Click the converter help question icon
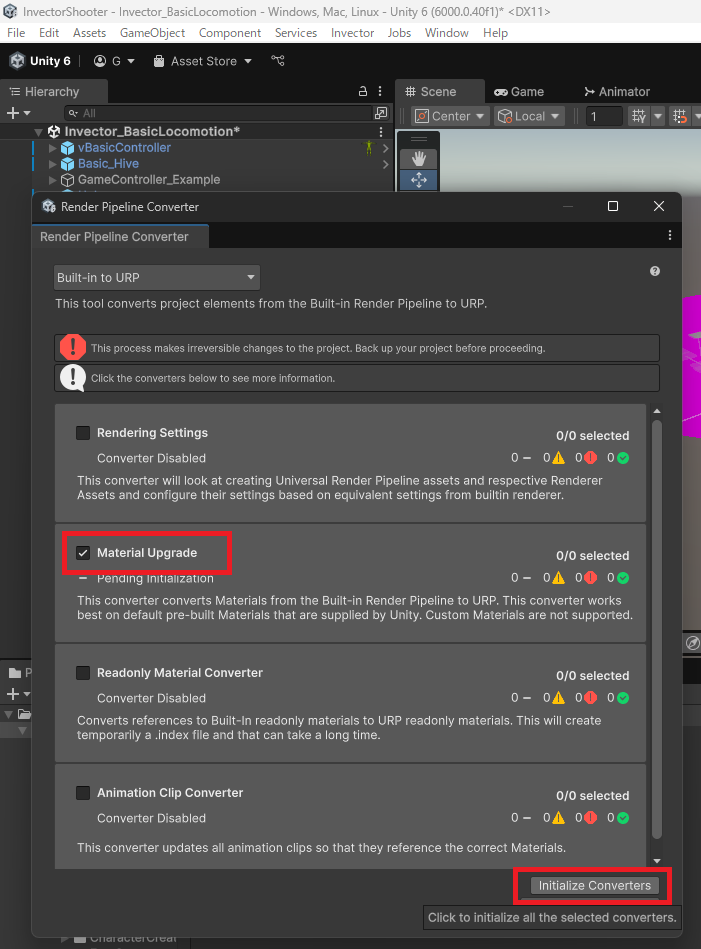Screen dimensions: 701x949 pyautogui.click(x=655, y=271)
